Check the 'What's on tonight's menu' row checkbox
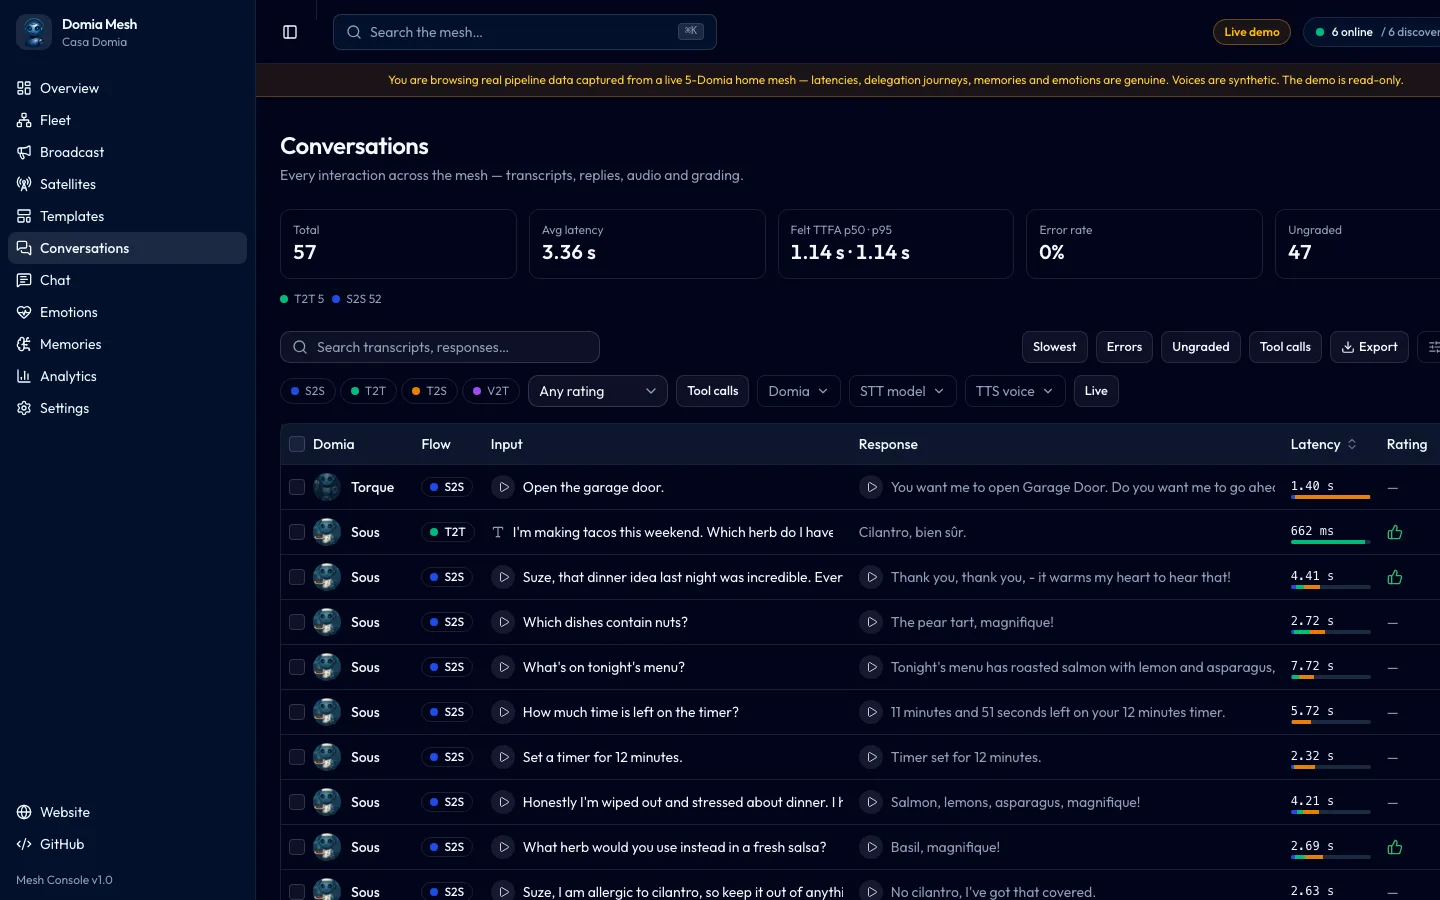Viewport: 1440px width, 900px height. 297,667
